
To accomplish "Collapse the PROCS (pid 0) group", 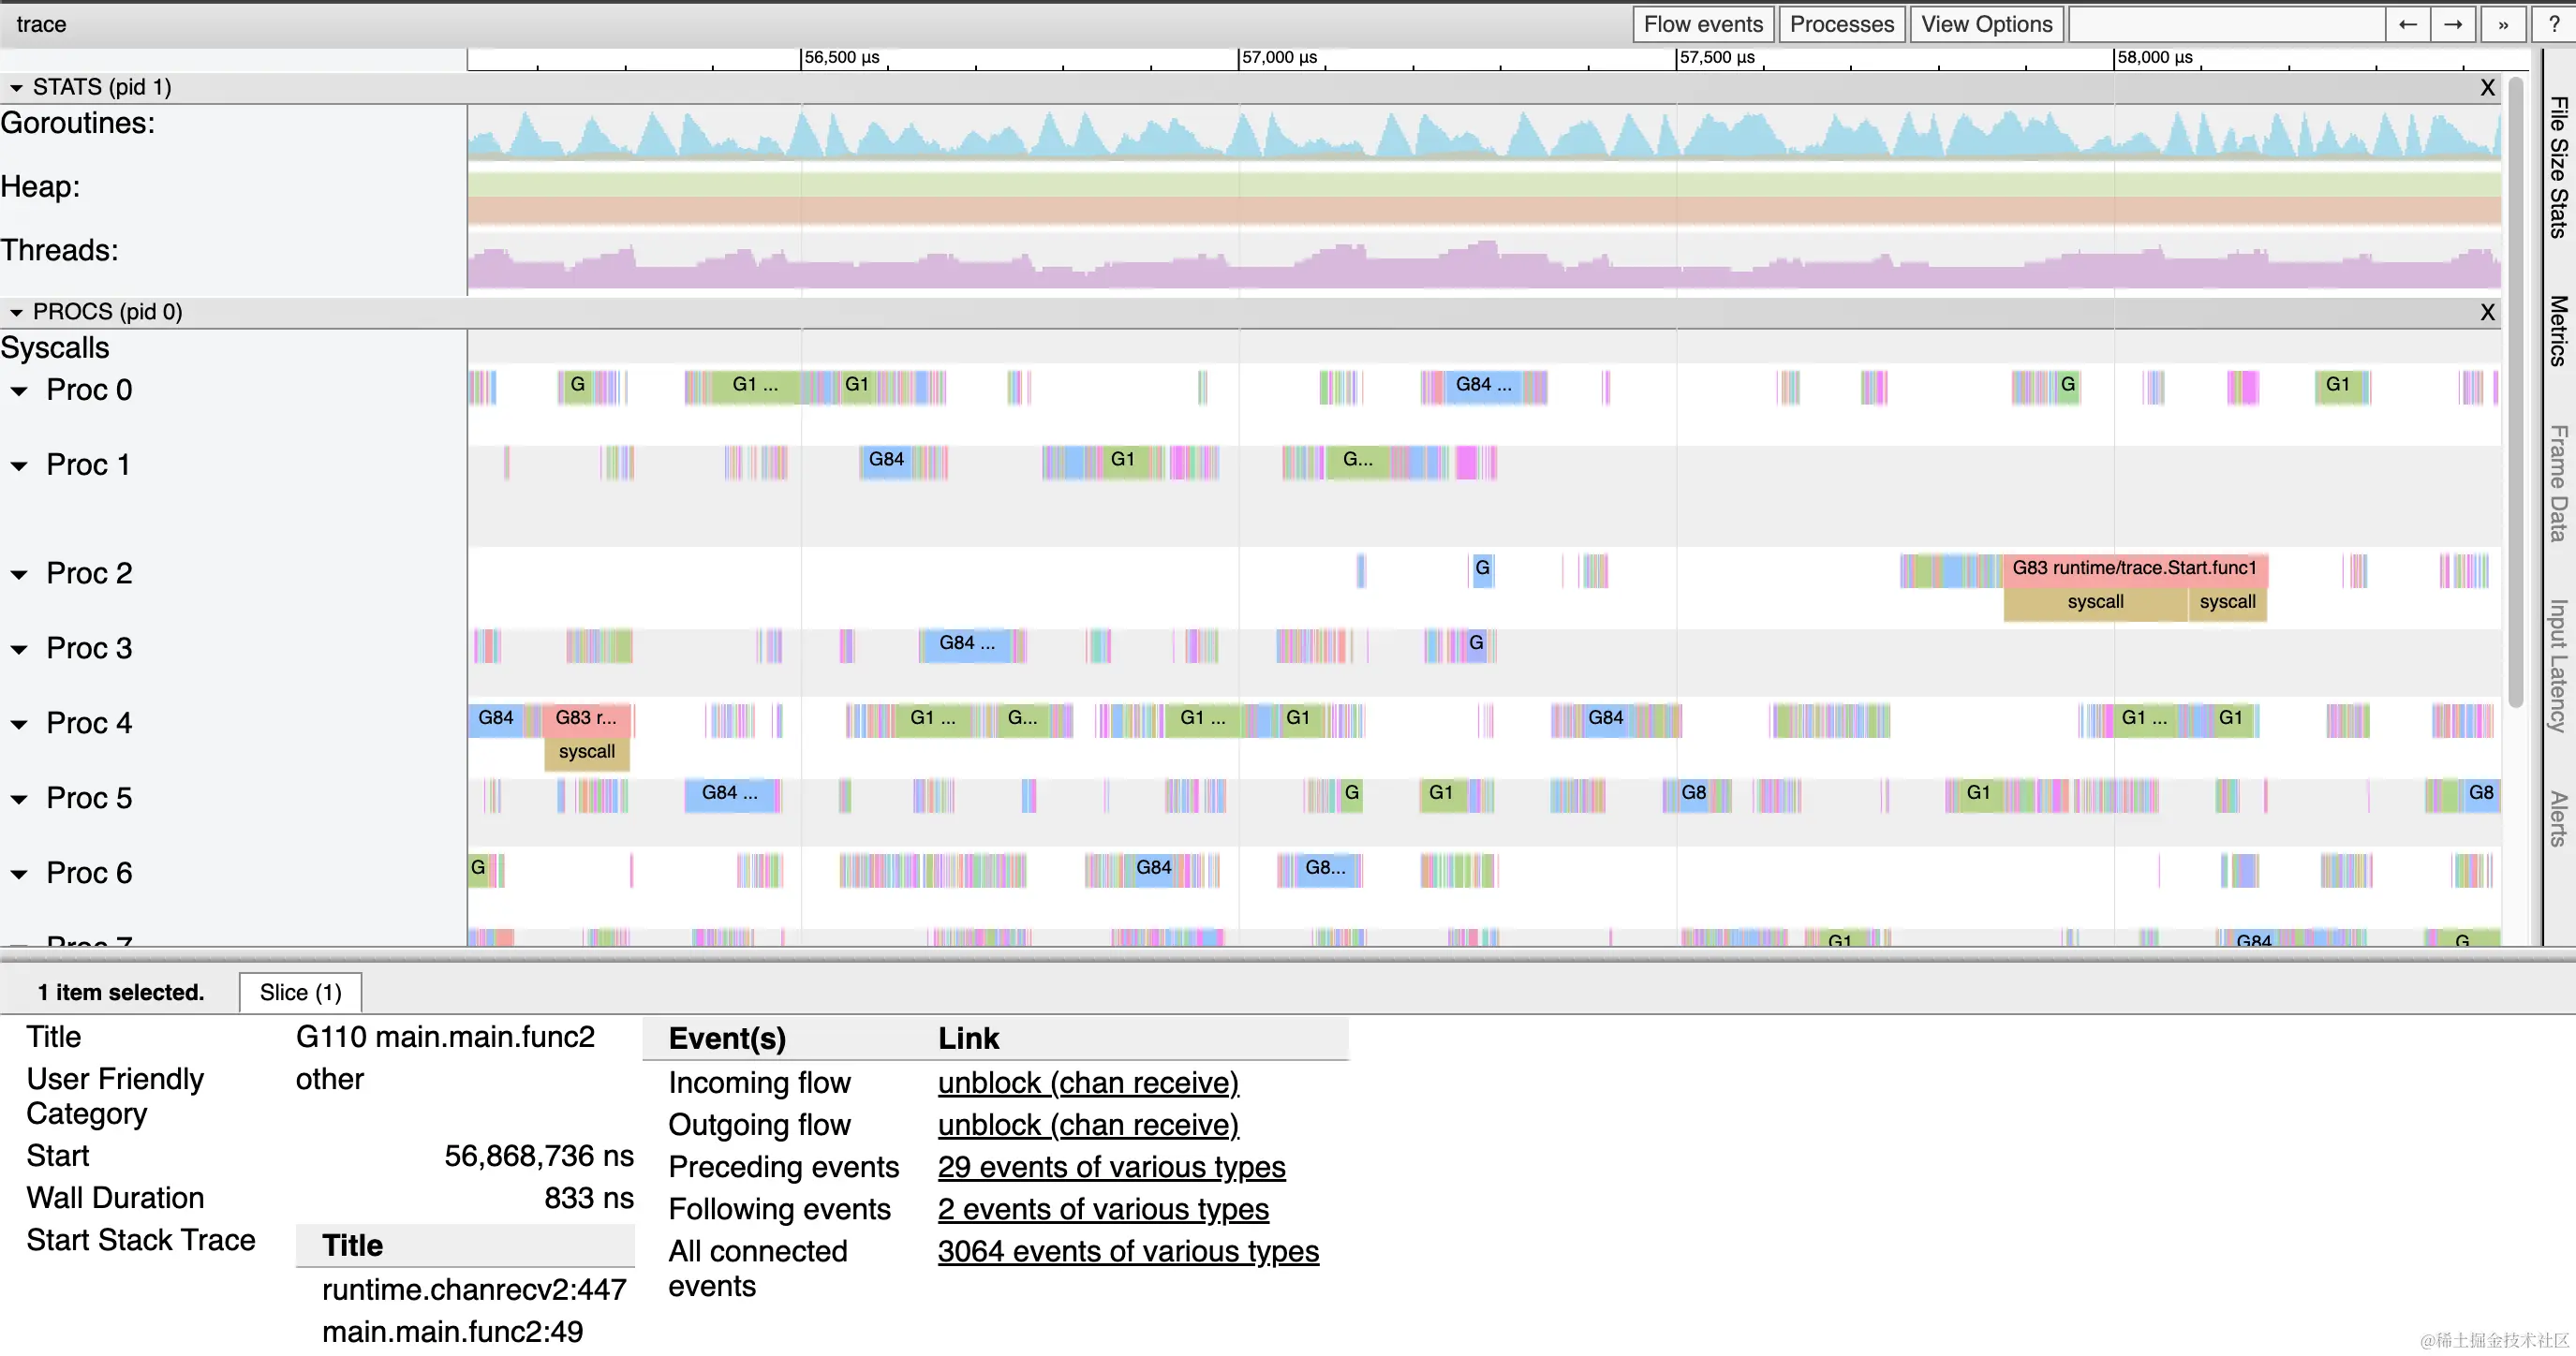I will tap(16, 312).
